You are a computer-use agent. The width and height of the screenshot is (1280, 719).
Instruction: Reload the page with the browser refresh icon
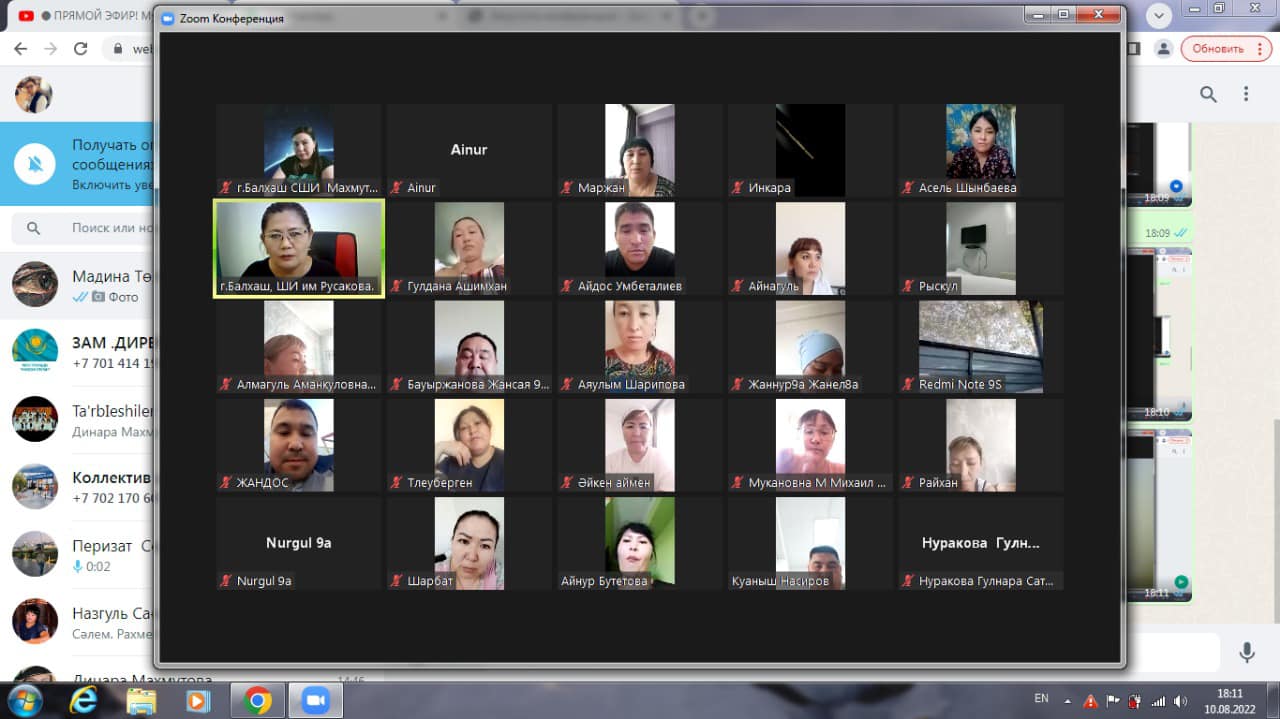tap(81, 49)
